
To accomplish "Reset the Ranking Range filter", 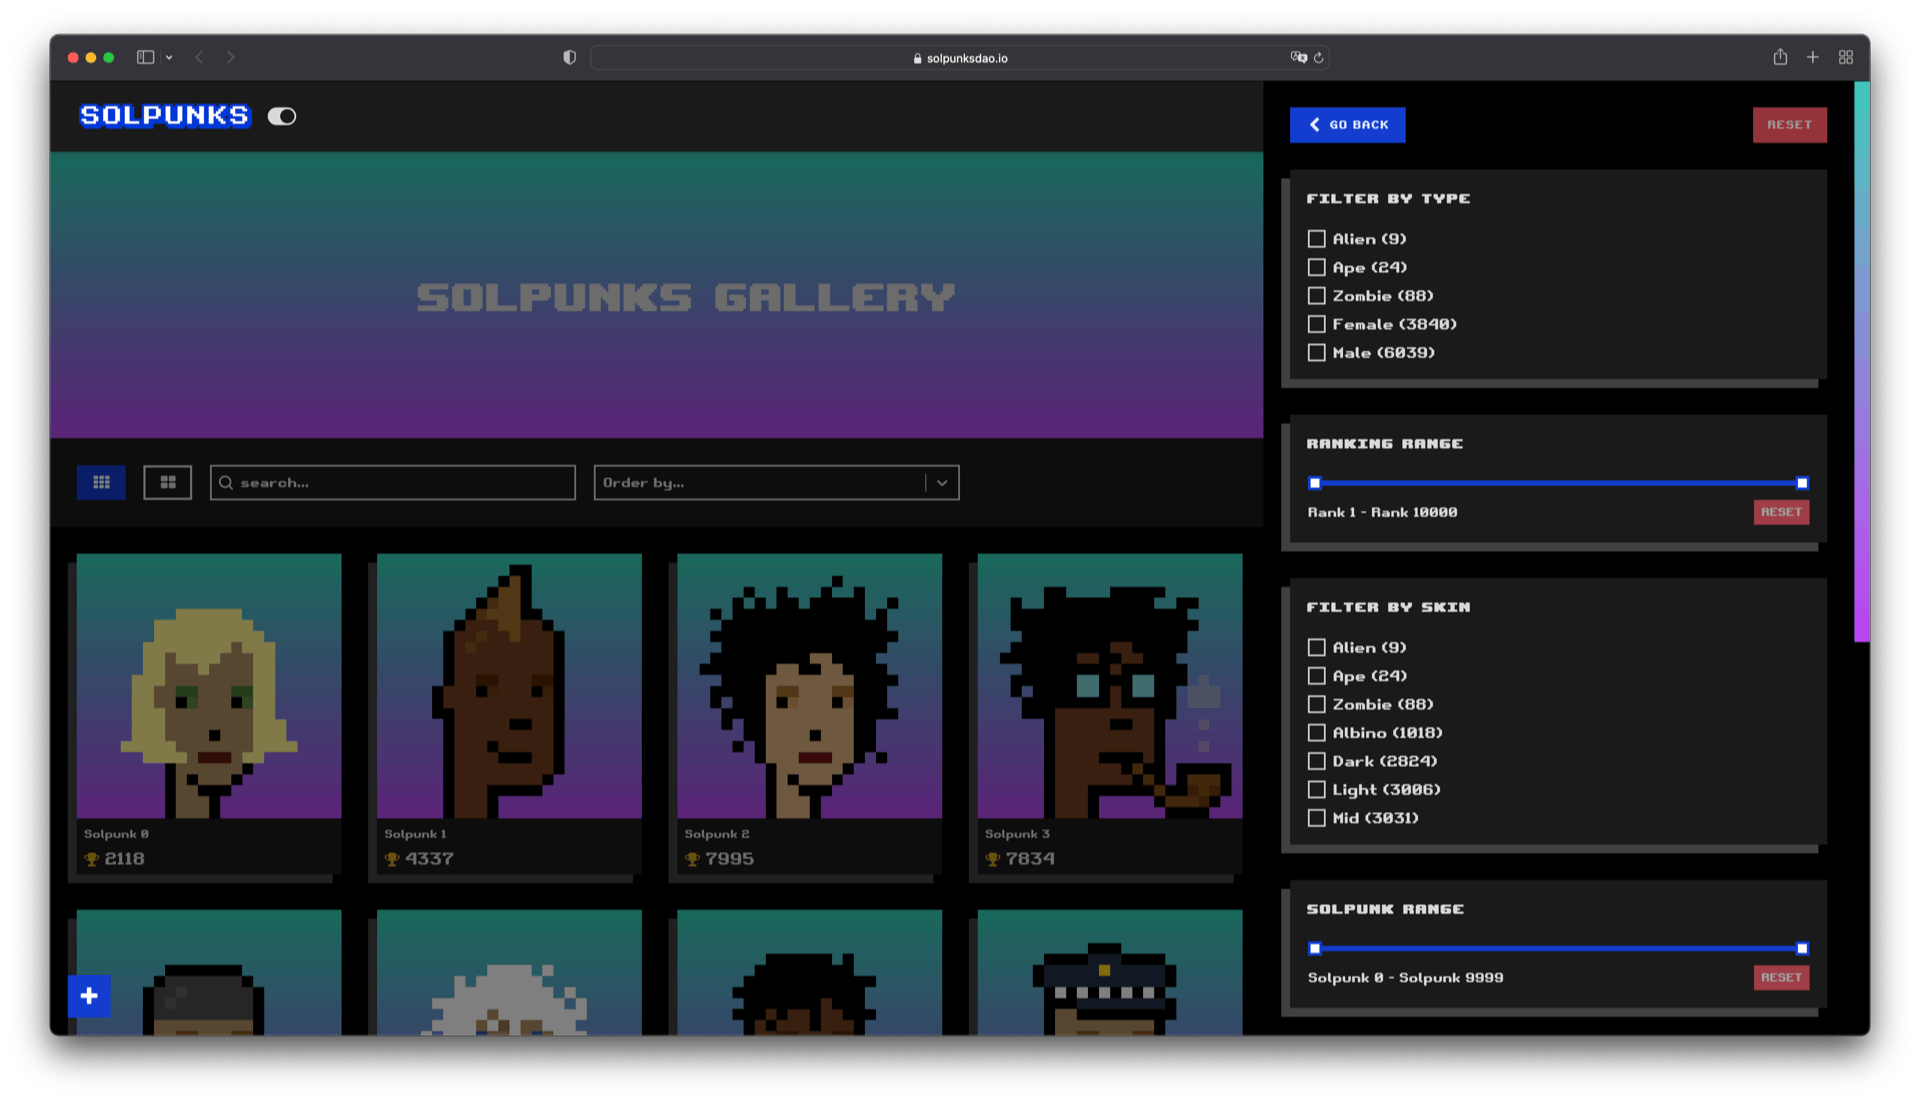I will tap(1781, 511).
